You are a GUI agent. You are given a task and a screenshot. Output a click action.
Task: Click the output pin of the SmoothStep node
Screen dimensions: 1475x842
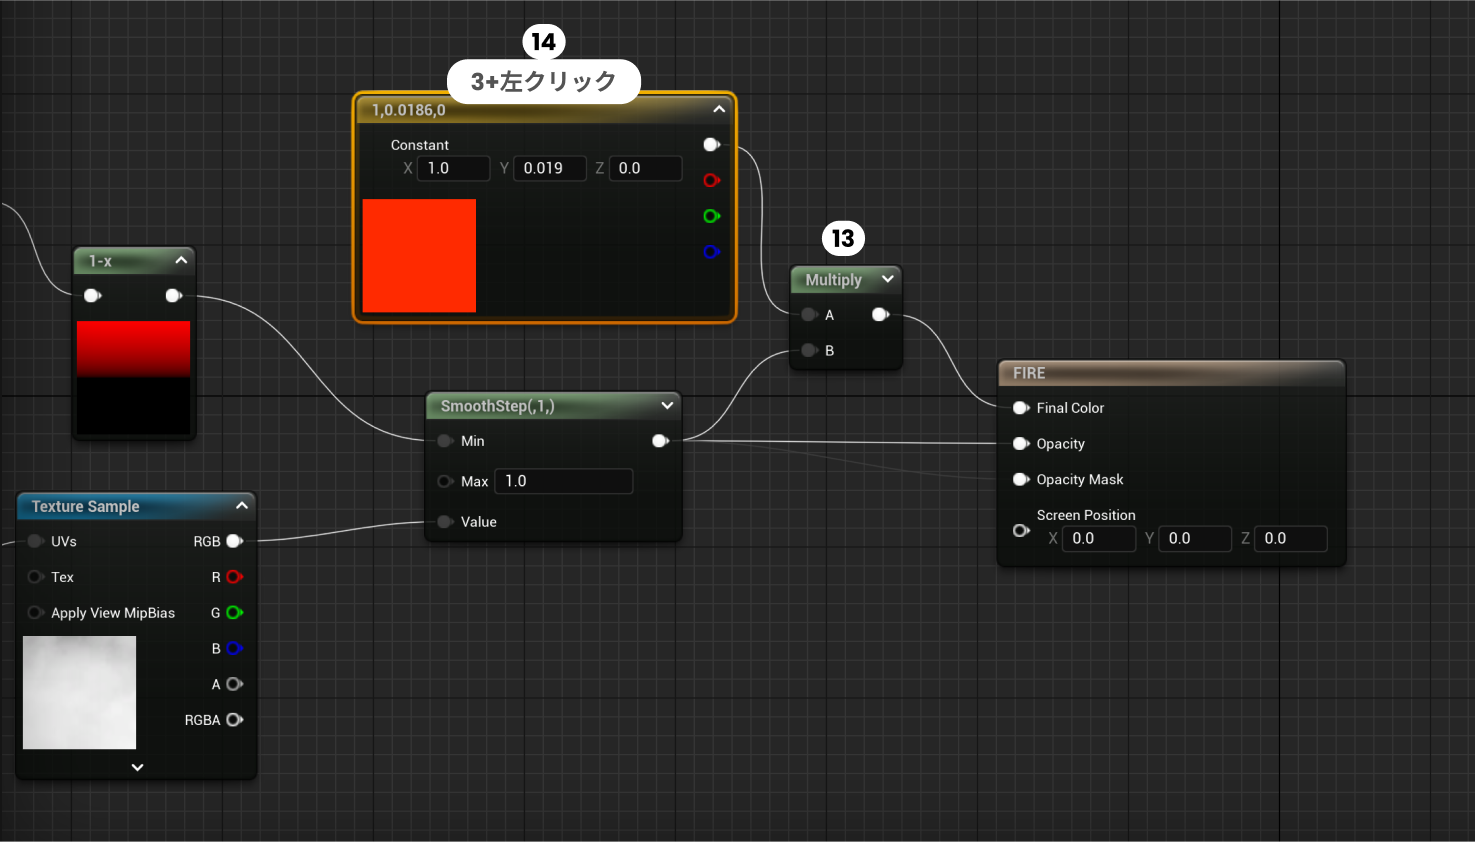point(660,440)
